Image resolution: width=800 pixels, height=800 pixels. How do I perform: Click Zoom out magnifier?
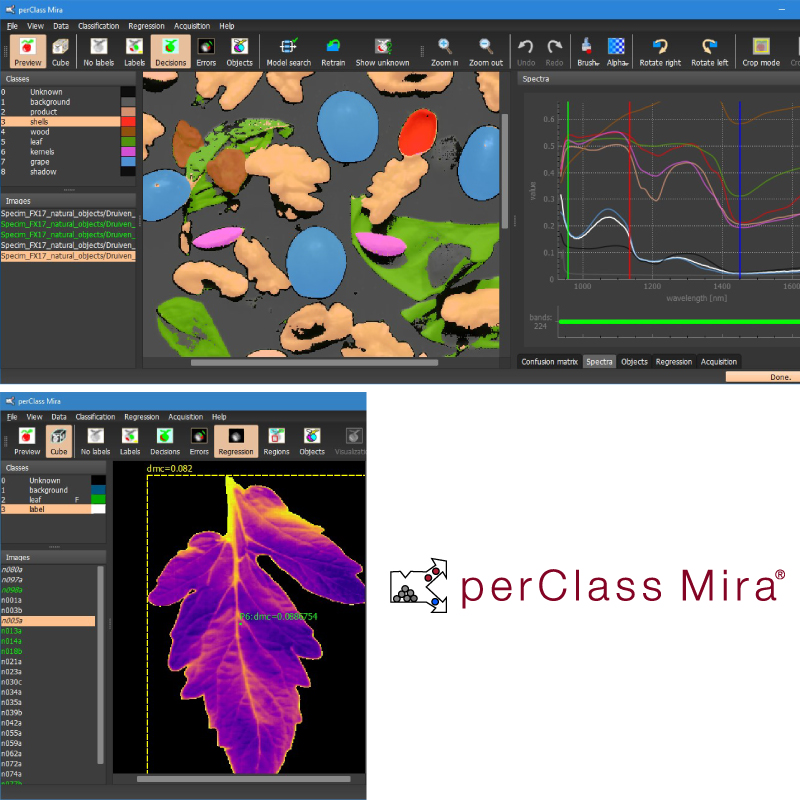point(486,52)
